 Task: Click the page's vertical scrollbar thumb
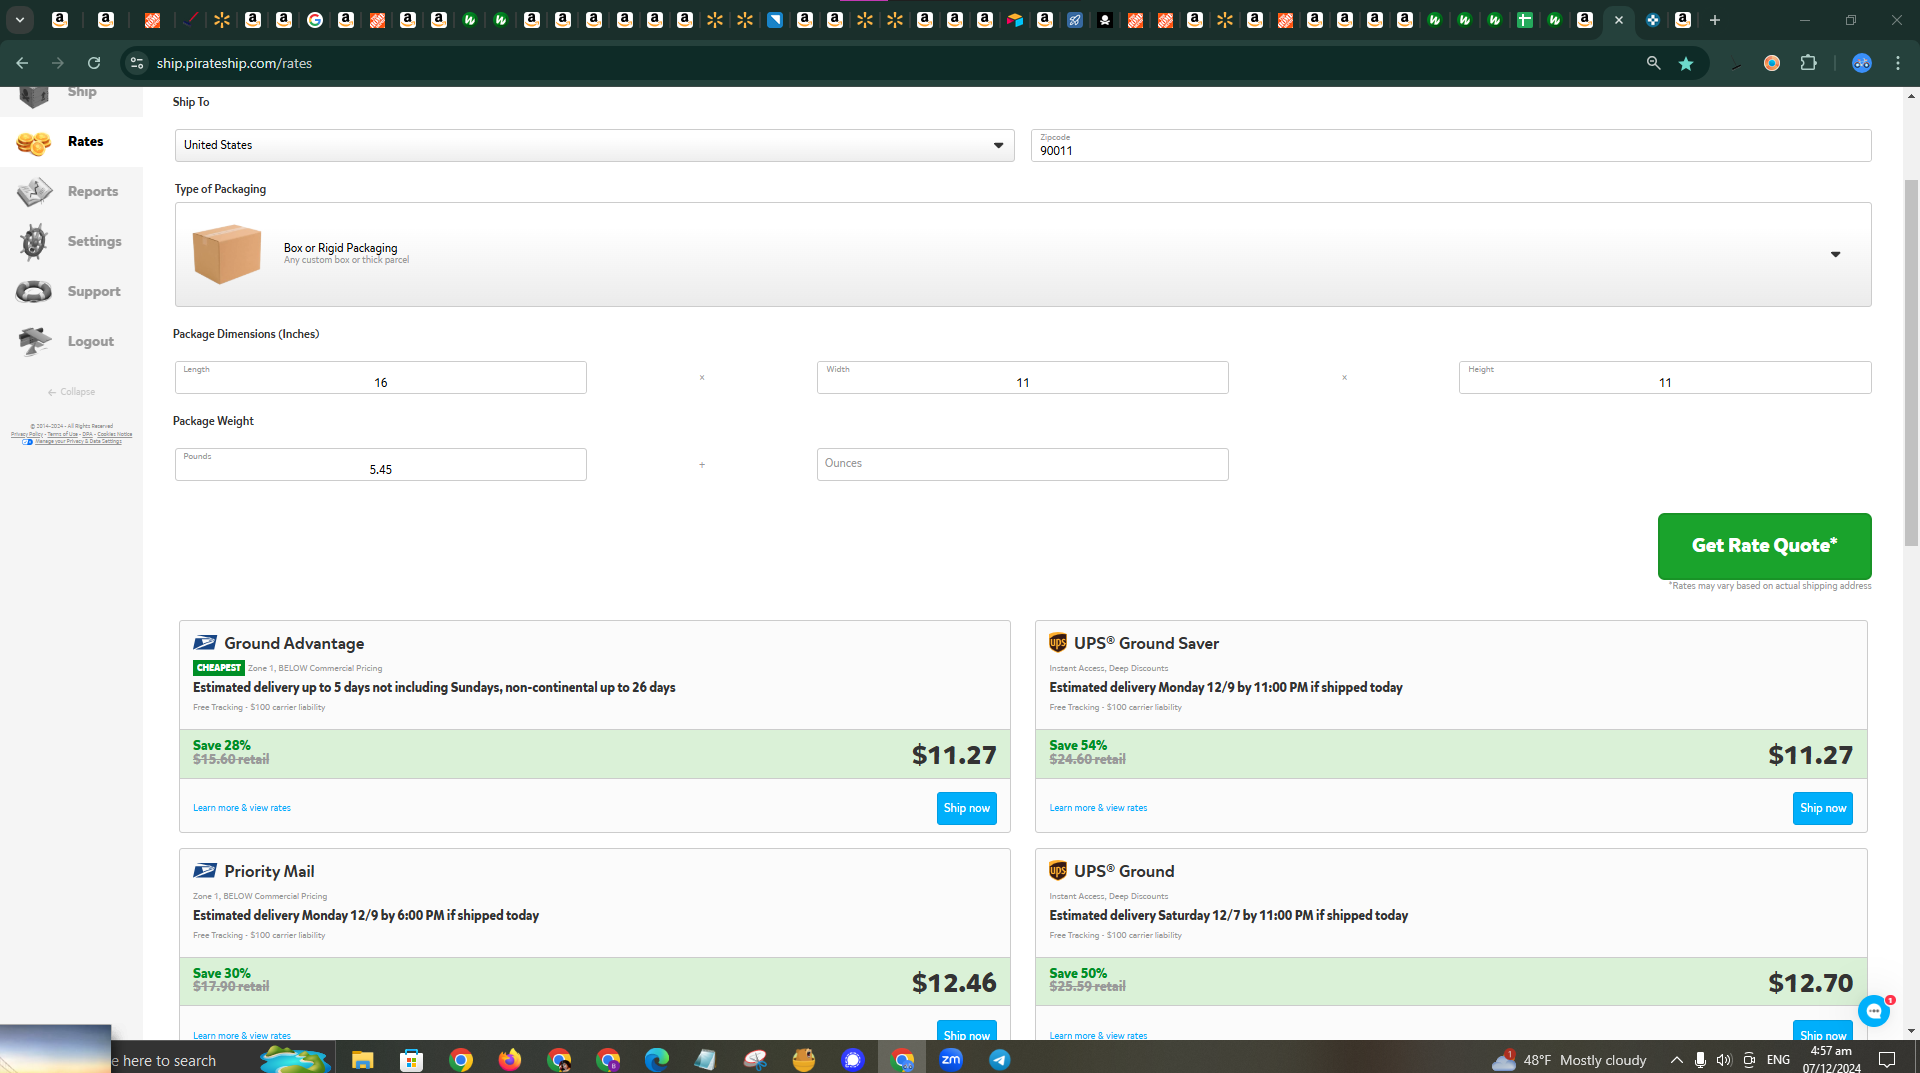tap(1911, 362)
